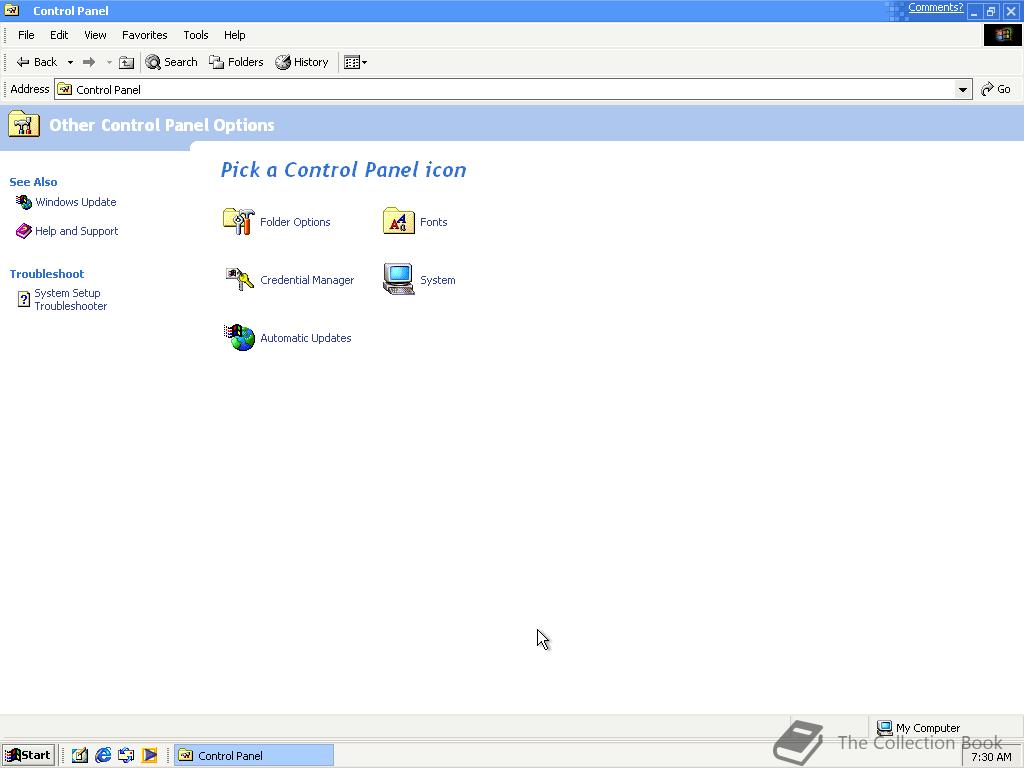Open the System computer icon

(398, 279)
